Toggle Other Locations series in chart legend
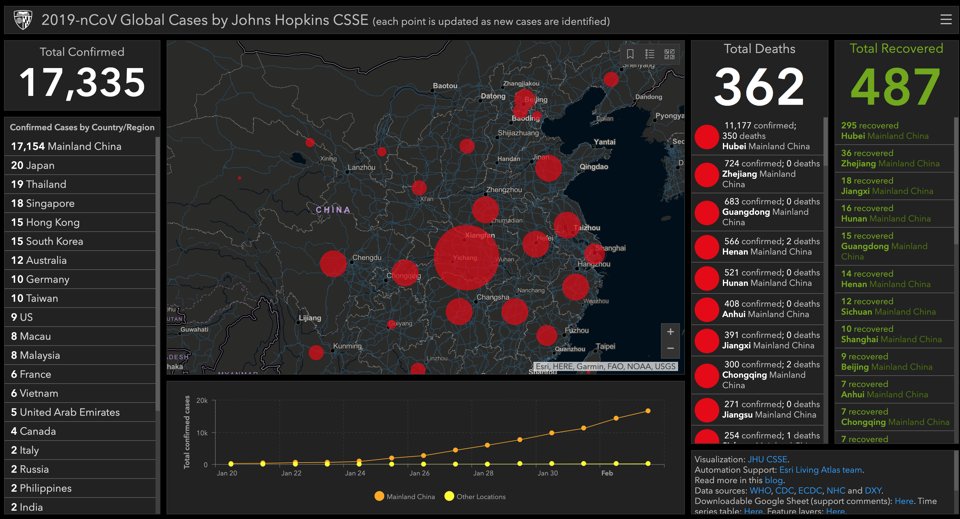Image resolution: width=960 pixels, height=519 pixels. [475, 496]
